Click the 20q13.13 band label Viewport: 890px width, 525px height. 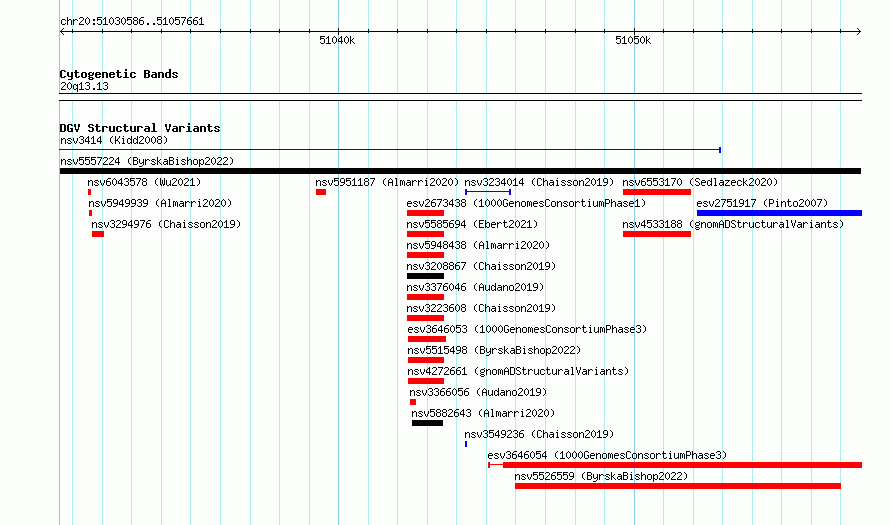[84, 86]
